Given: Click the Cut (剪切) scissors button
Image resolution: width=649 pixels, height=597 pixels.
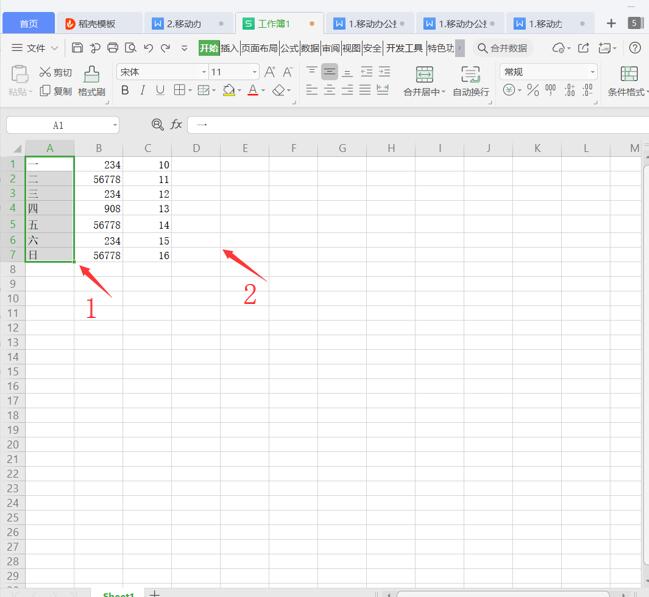Looking at the screenshot, I should pos(55,72).
